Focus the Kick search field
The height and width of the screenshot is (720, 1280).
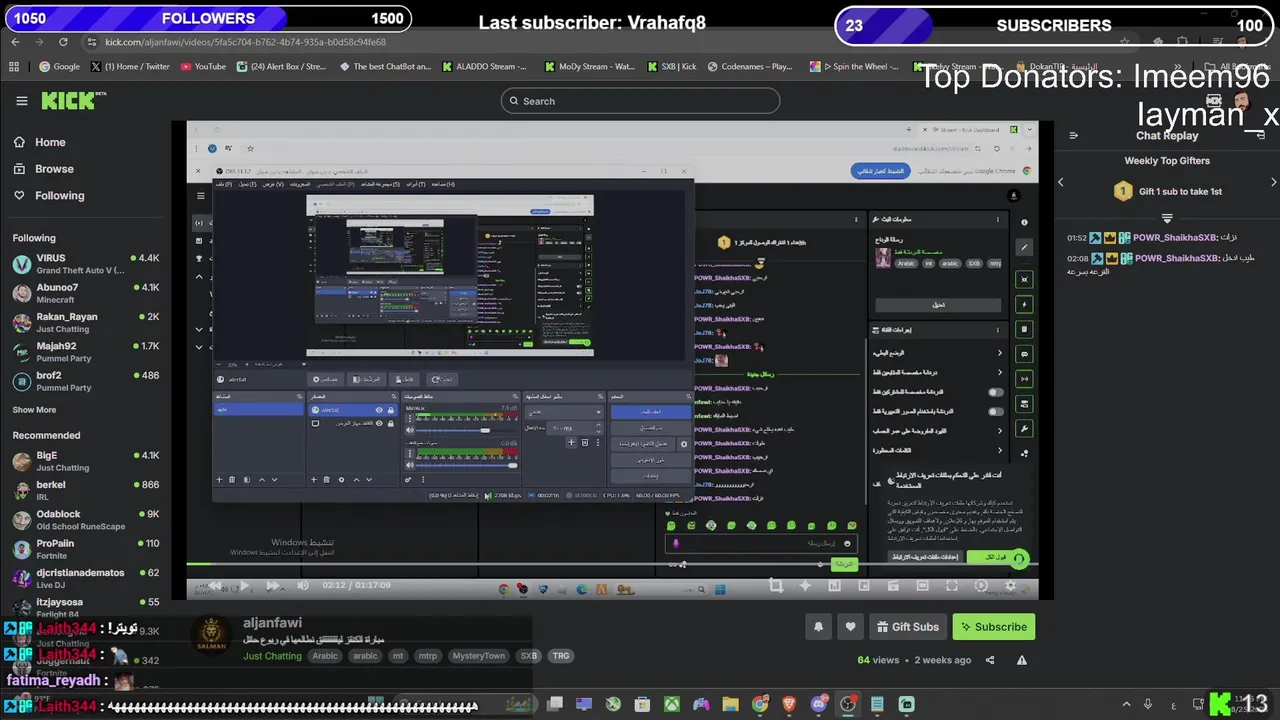coord(640,101)
